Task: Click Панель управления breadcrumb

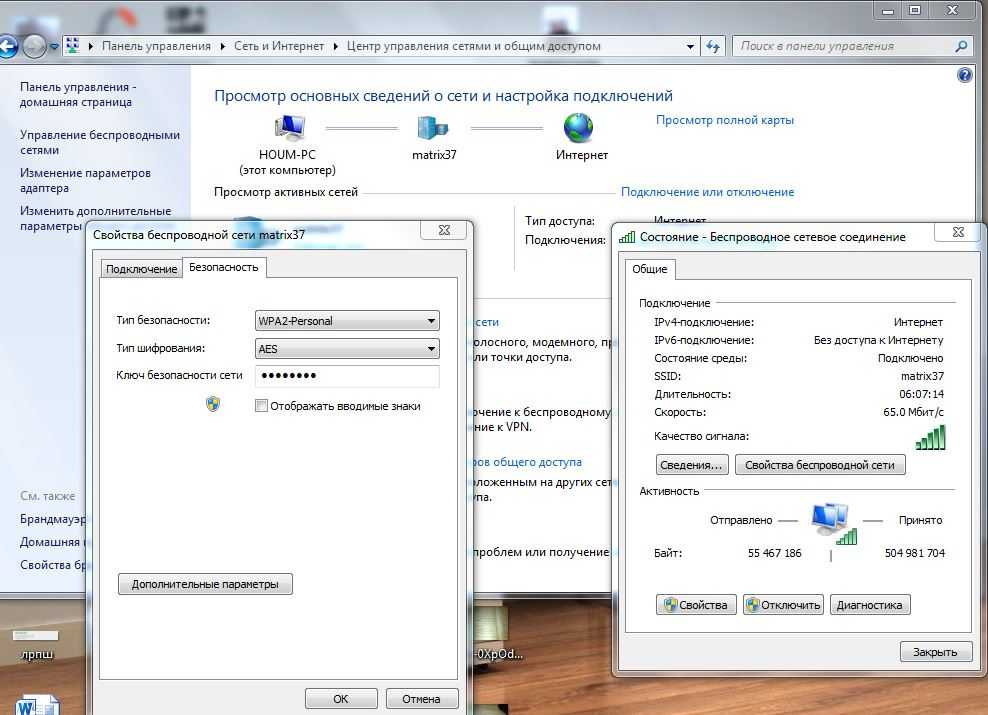Action: 156,46
